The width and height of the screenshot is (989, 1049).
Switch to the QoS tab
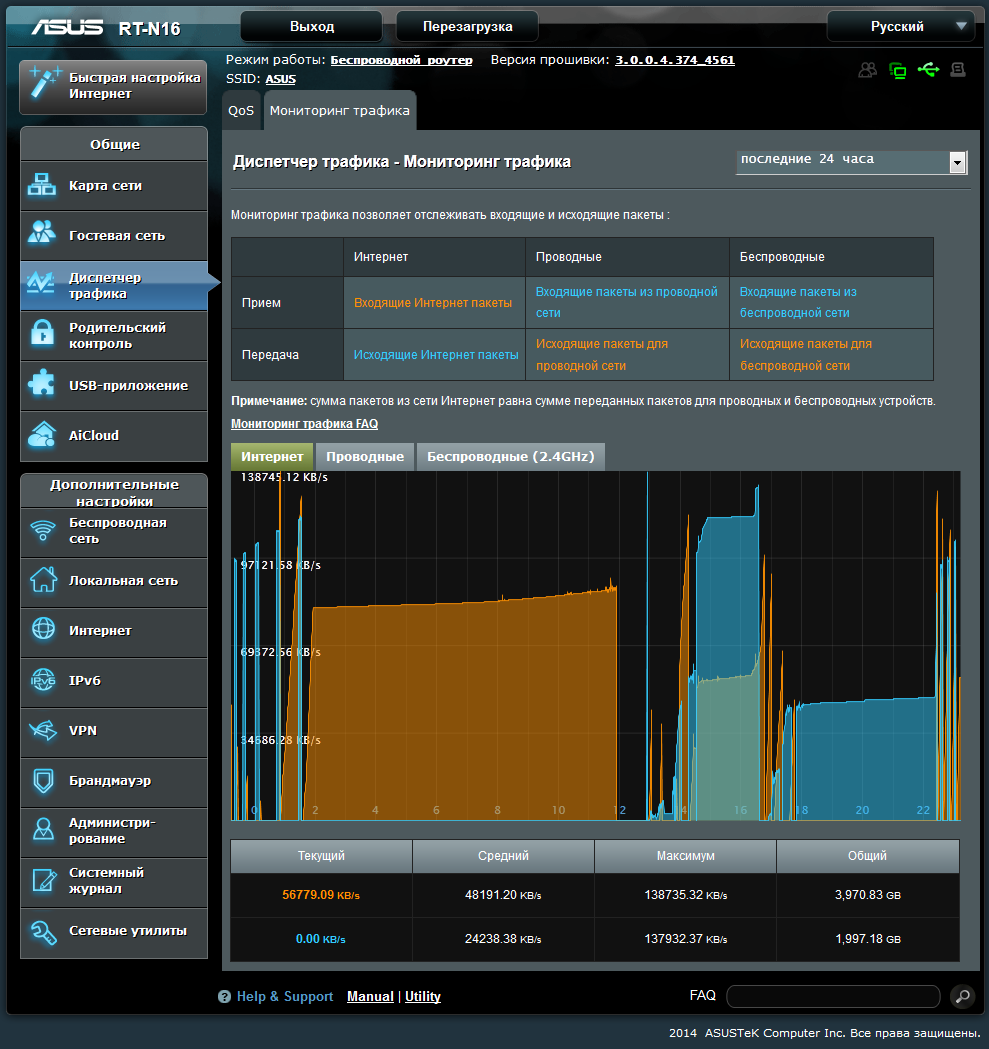pyautogui.click(x=241, y=111)
